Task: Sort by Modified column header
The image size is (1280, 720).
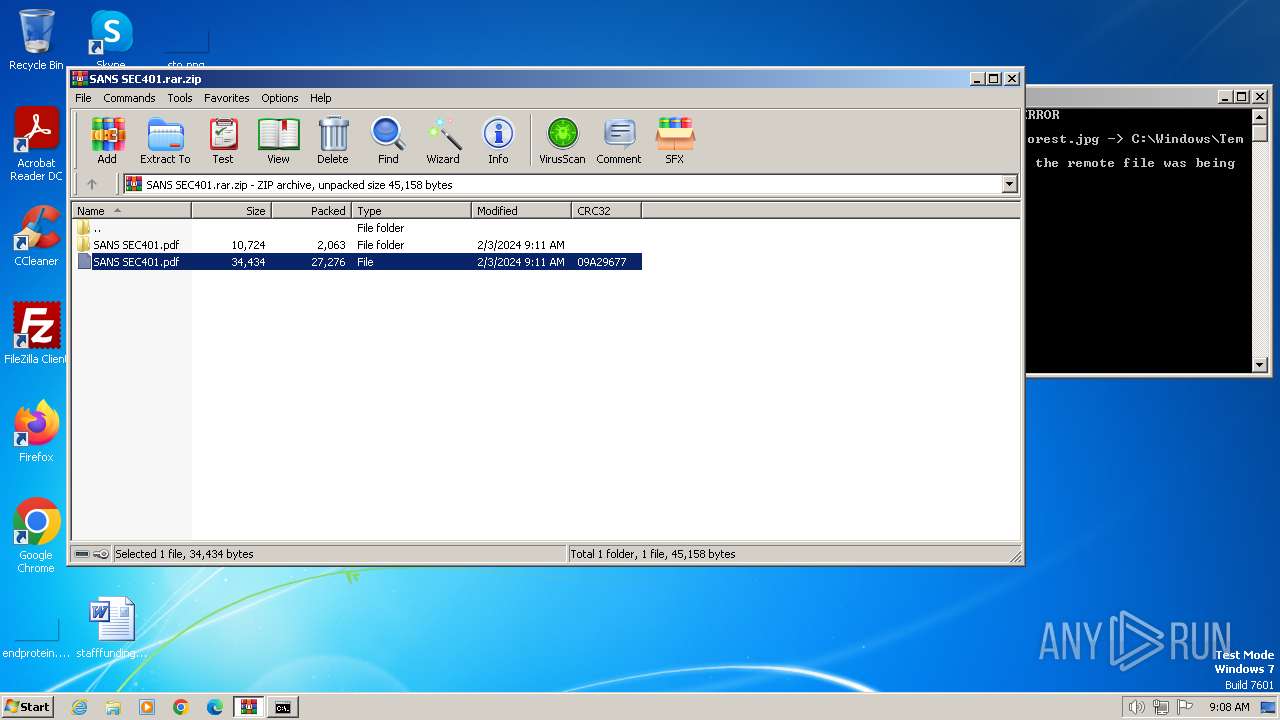Action: (x=522, y=210)
